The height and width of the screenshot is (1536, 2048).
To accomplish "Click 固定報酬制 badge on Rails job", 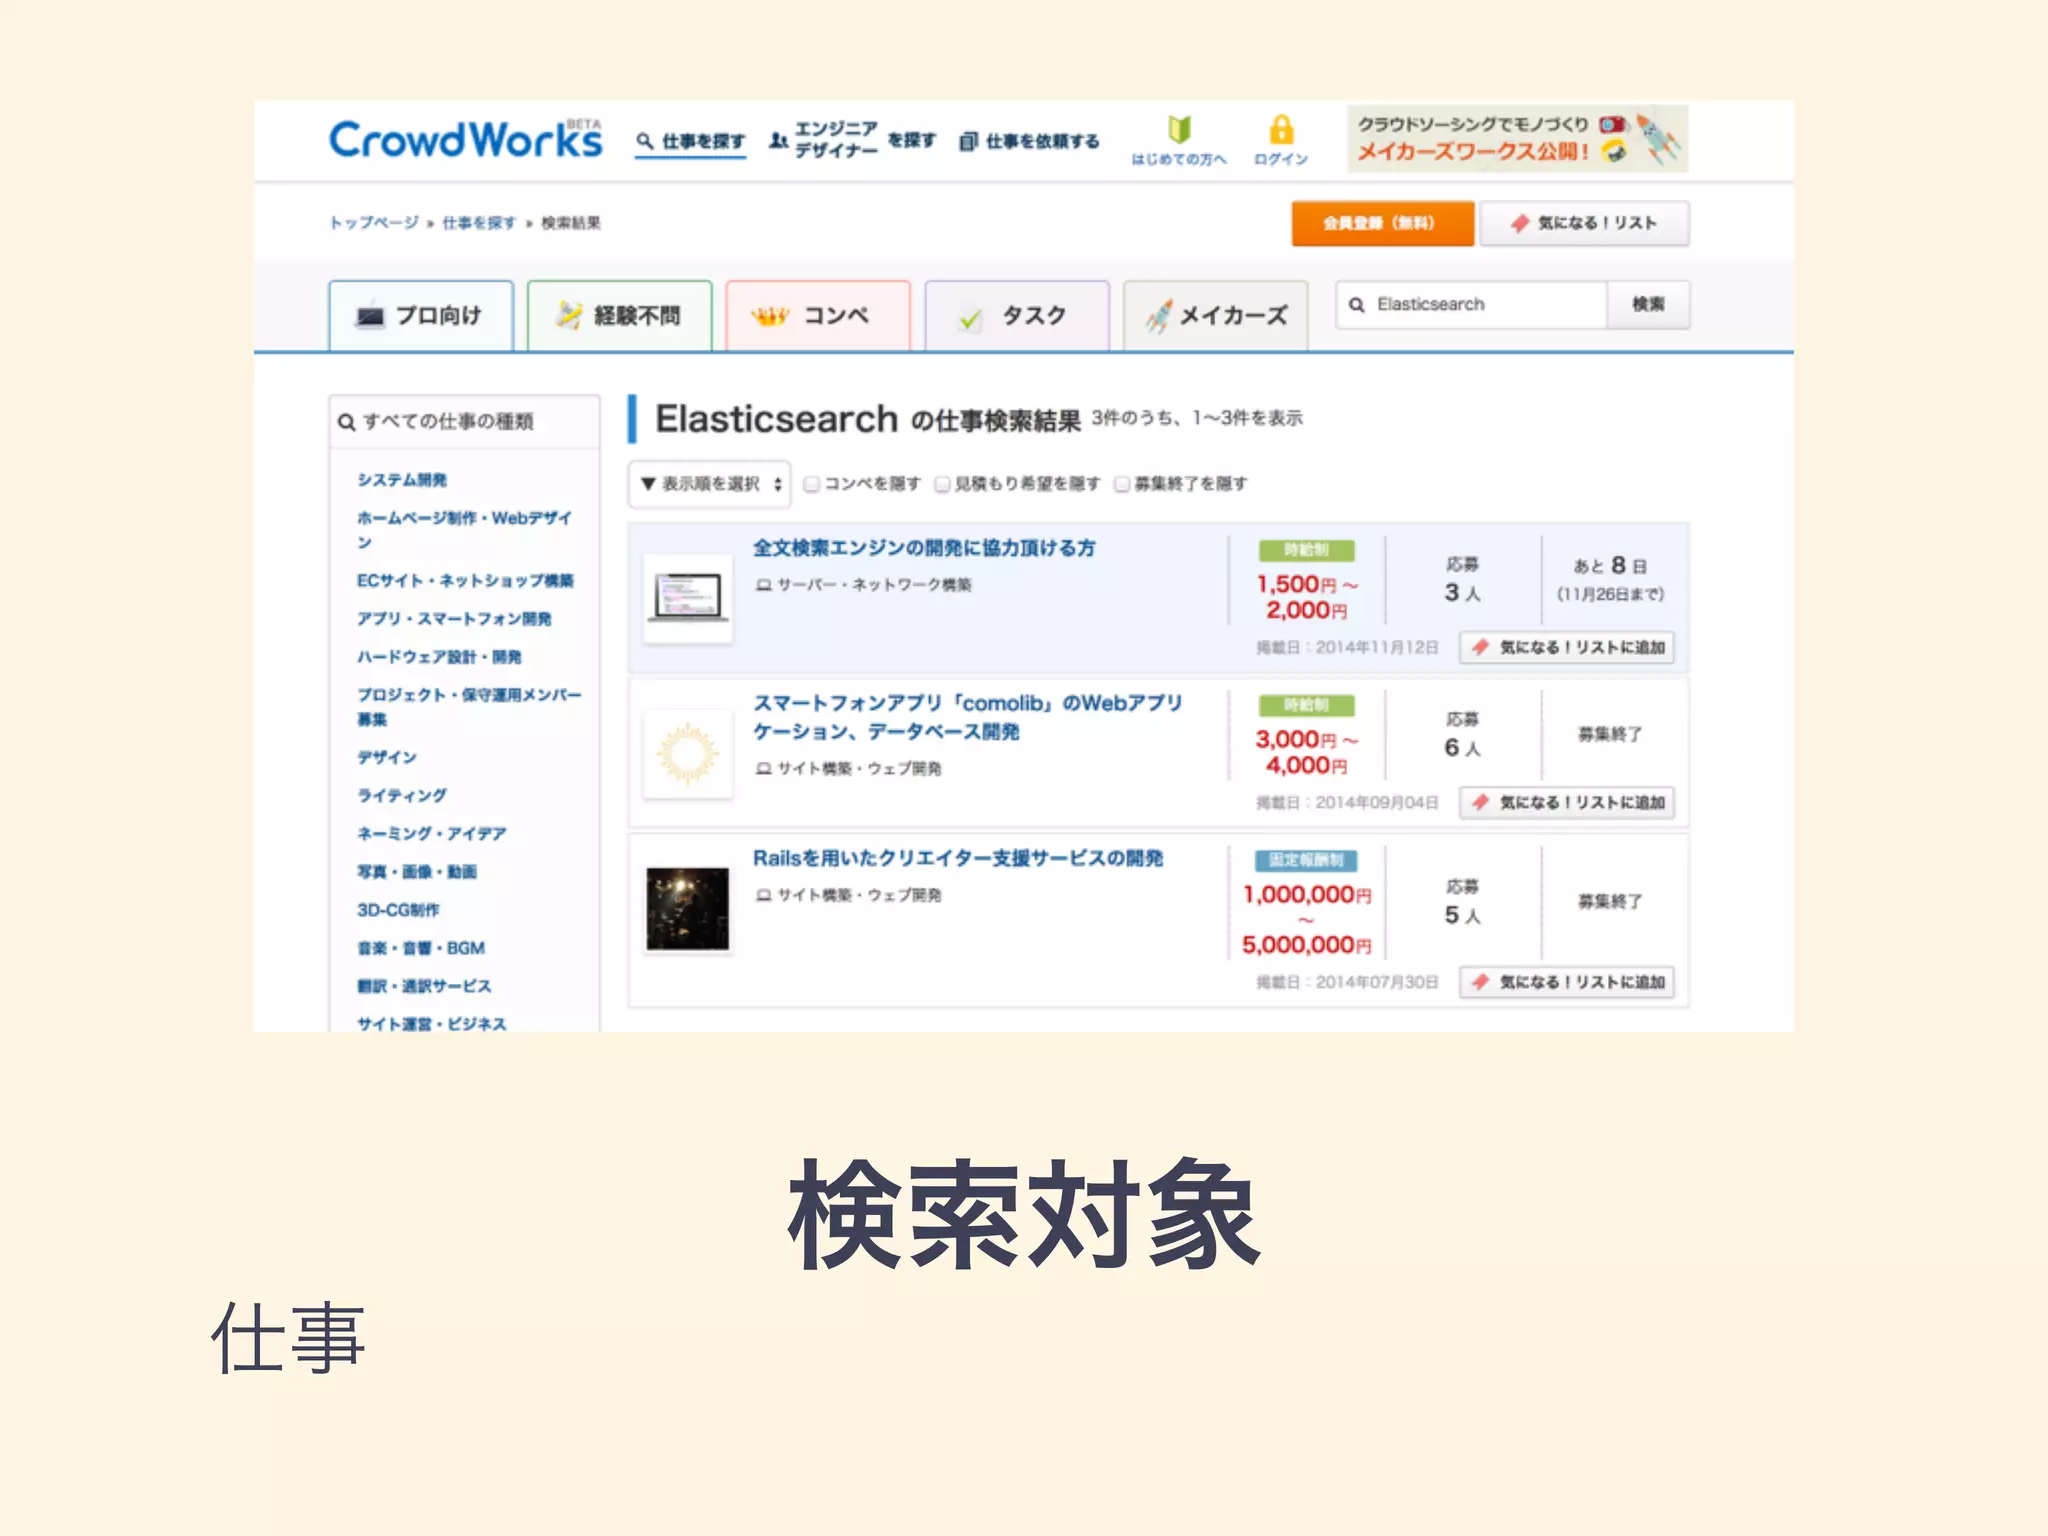I will pos(1307,860).
